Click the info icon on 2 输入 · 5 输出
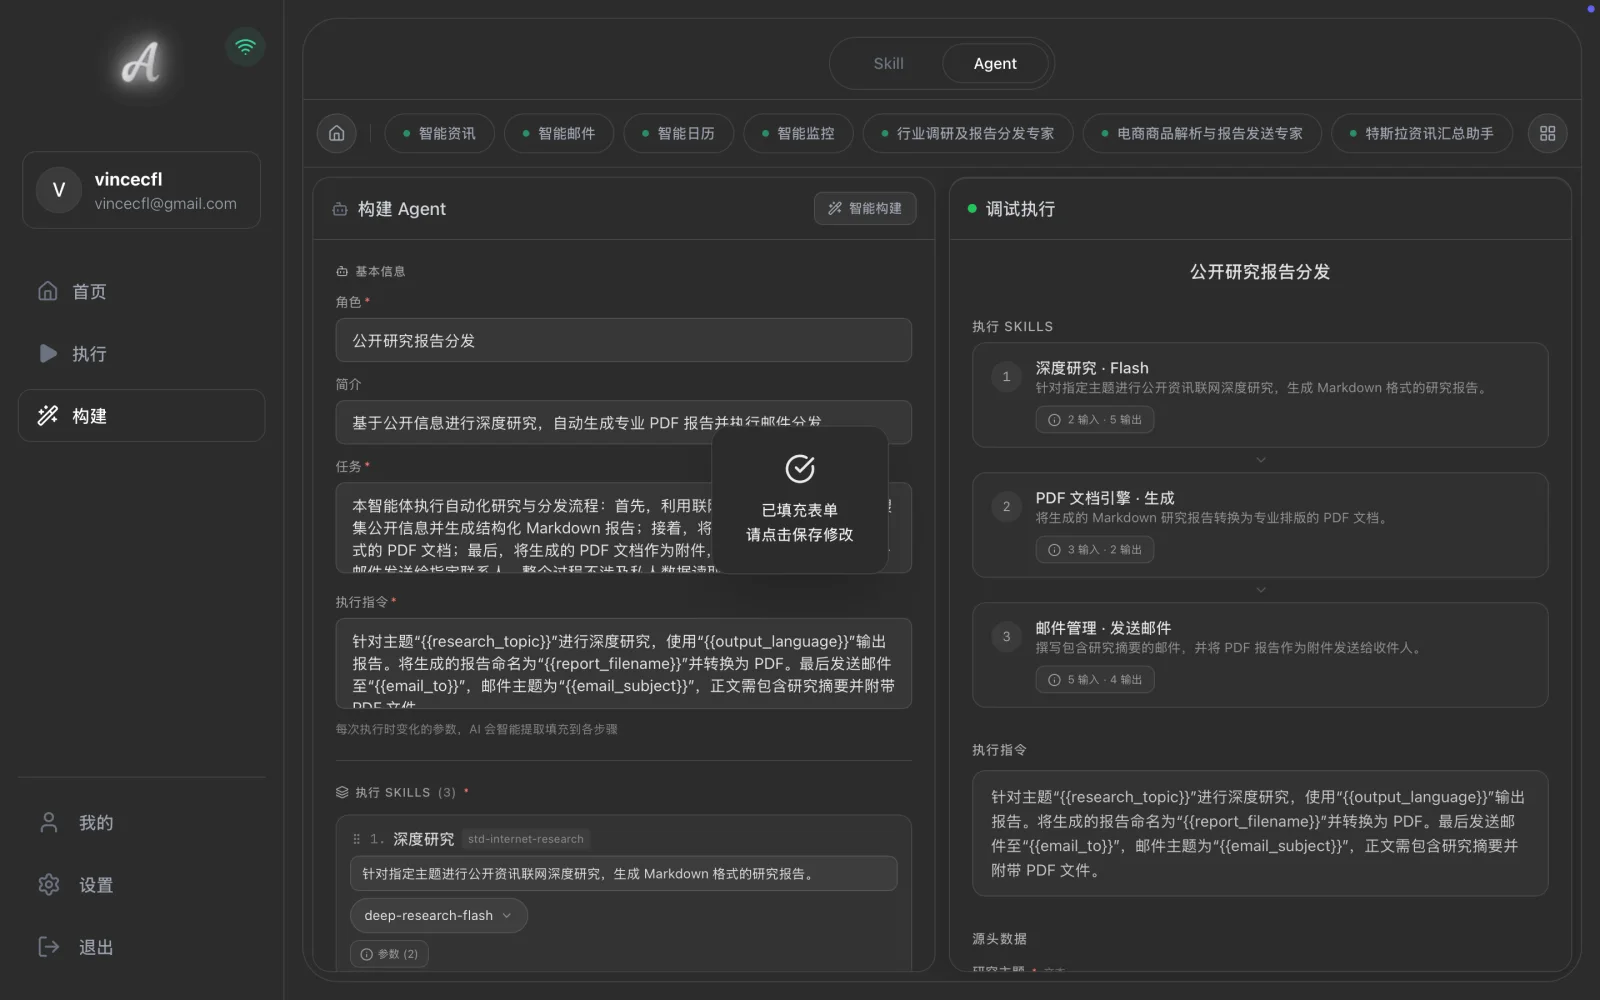 tap(1054, 420)
